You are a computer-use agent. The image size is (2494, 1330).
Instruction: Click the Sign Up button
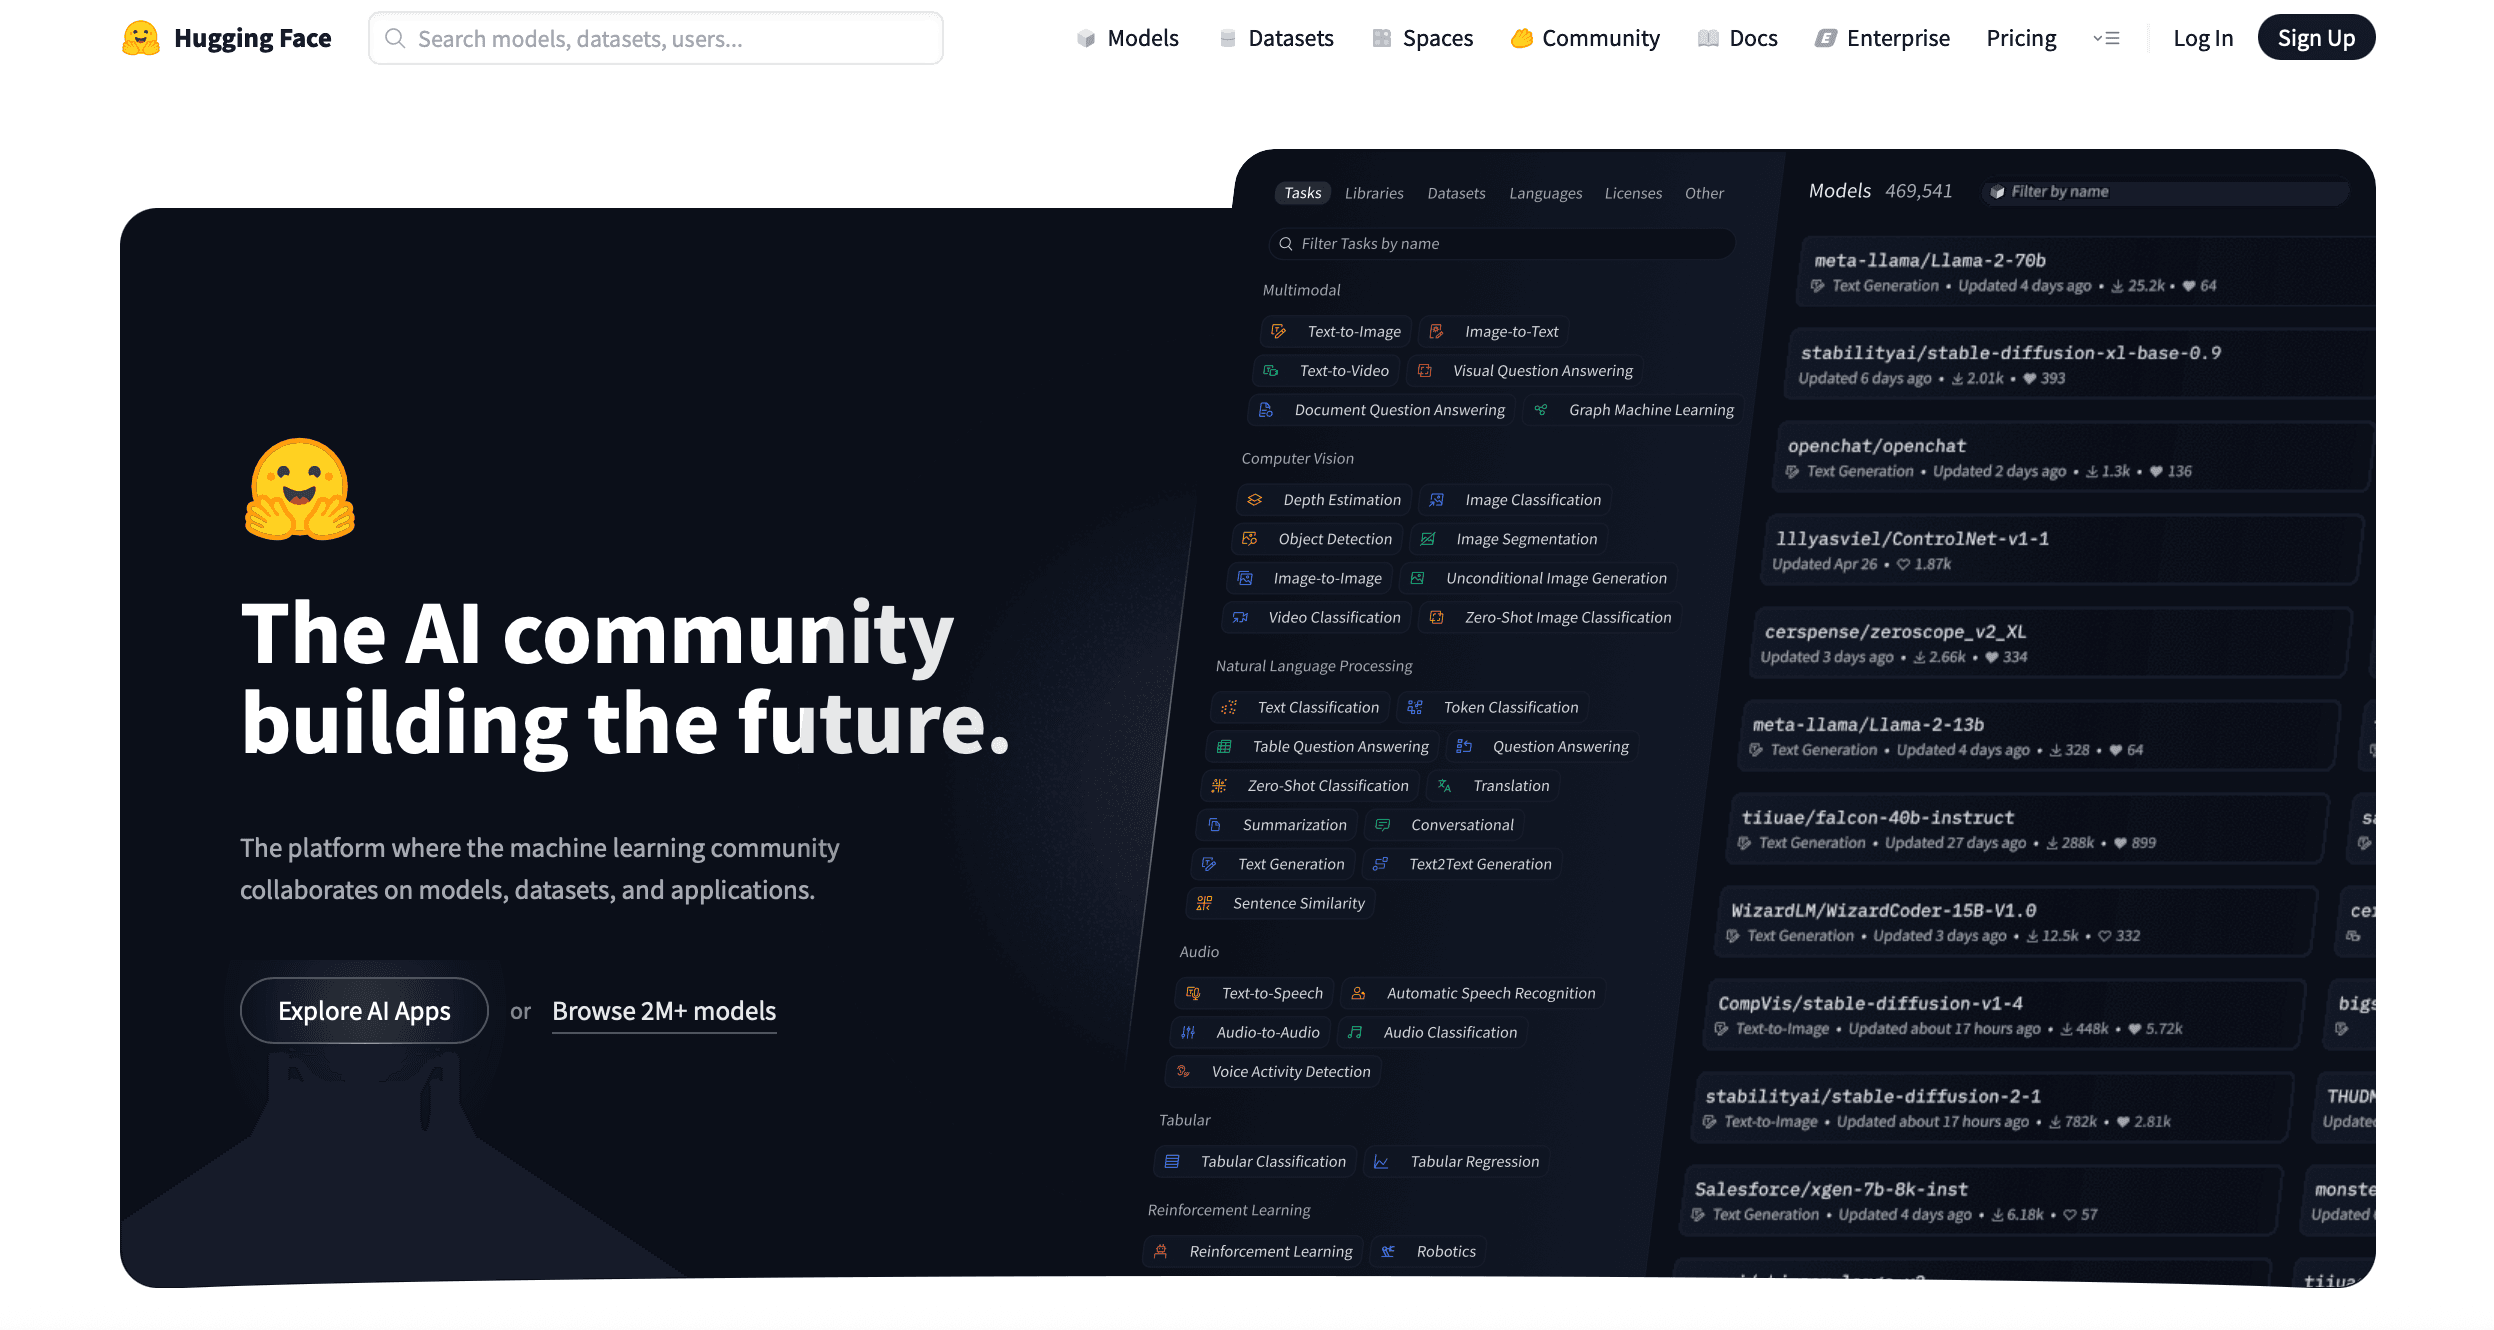(x=2315, y=38)
